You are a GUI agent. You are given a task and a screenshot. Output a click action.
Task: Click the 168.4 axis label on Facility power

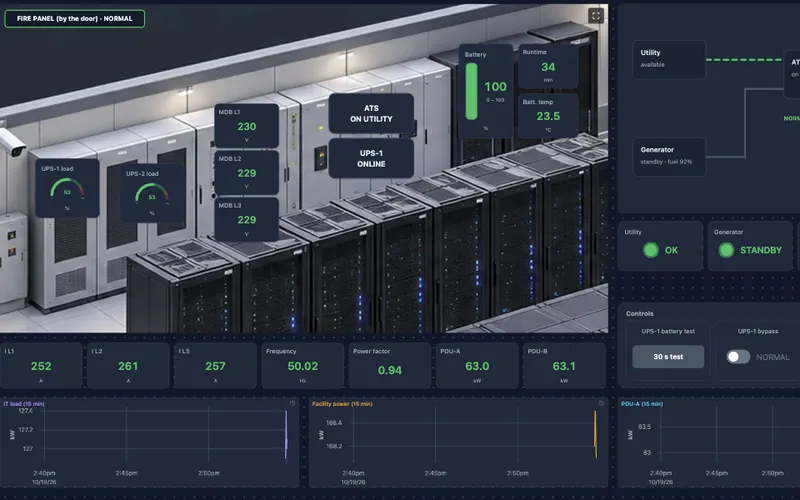tap(334, 422)
